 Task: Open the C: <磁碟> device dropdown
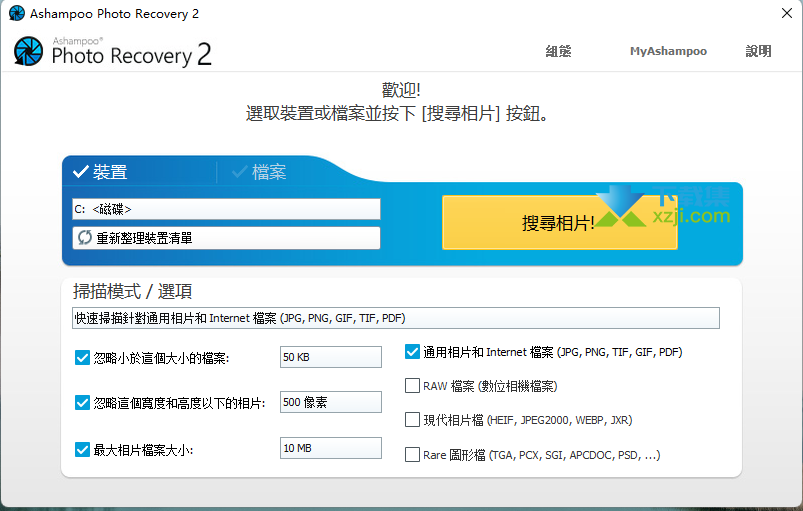click(226, 209)
